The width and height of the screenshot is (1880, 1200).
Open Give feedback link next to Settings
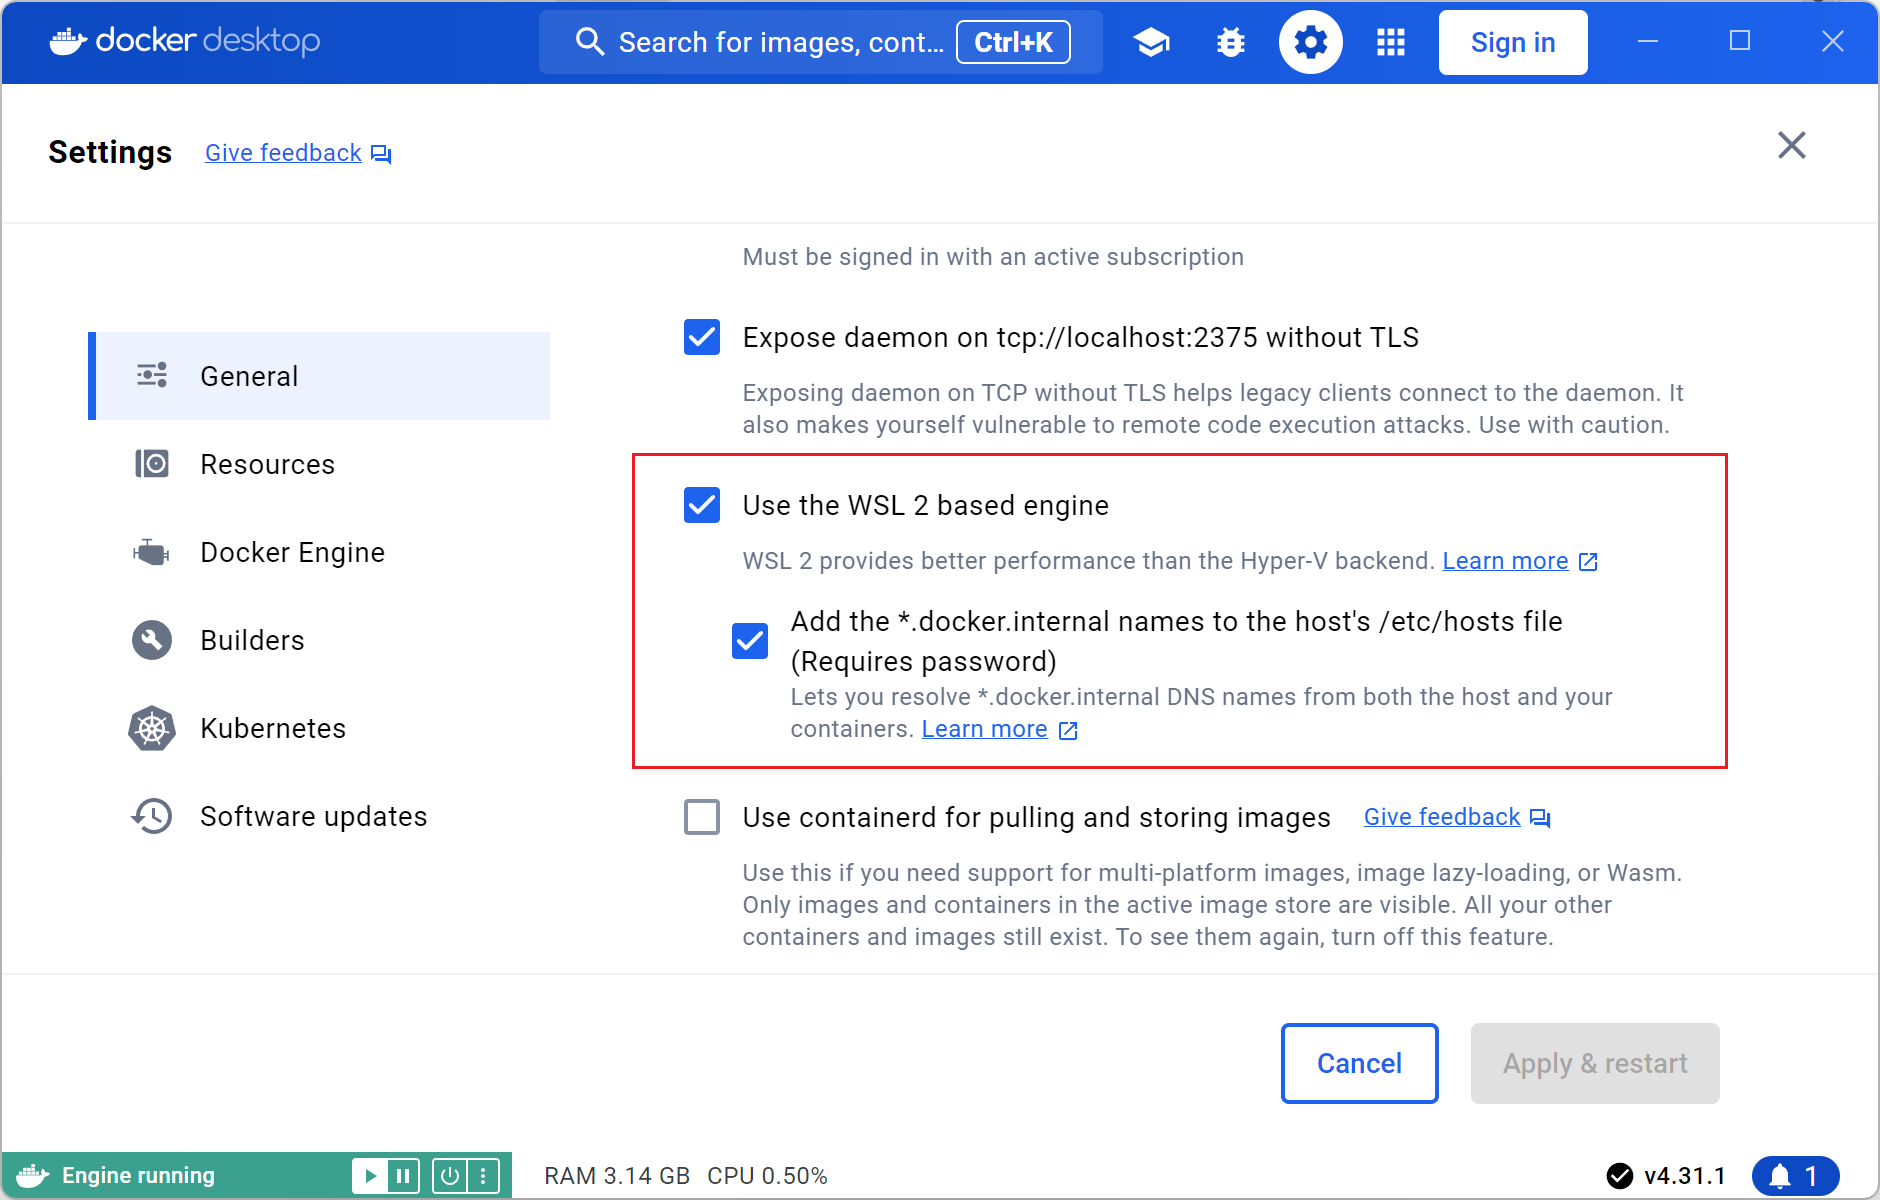pos(283,153)
